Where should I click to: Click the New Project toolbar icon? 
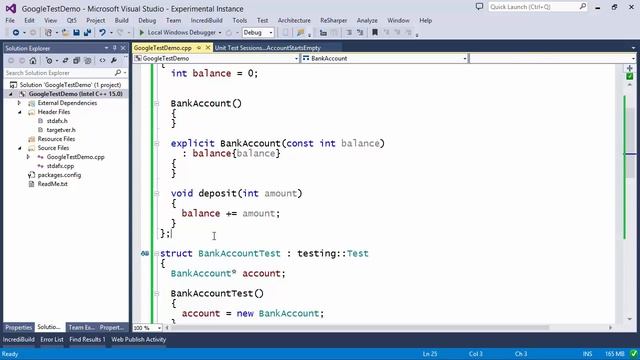click(x=48, y=32)
